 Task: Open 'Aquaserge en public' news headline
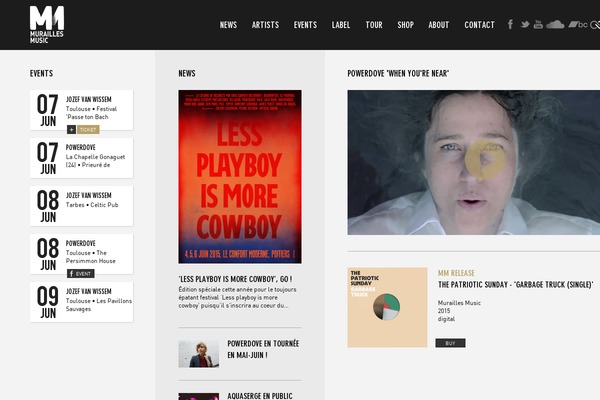click(260, 396)
